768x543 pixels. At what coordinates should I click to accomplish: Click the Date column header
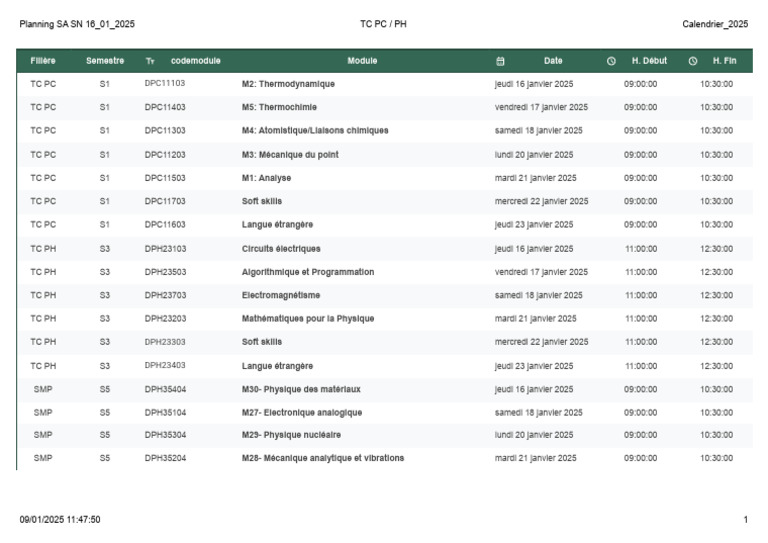click(x=553, y=61)
